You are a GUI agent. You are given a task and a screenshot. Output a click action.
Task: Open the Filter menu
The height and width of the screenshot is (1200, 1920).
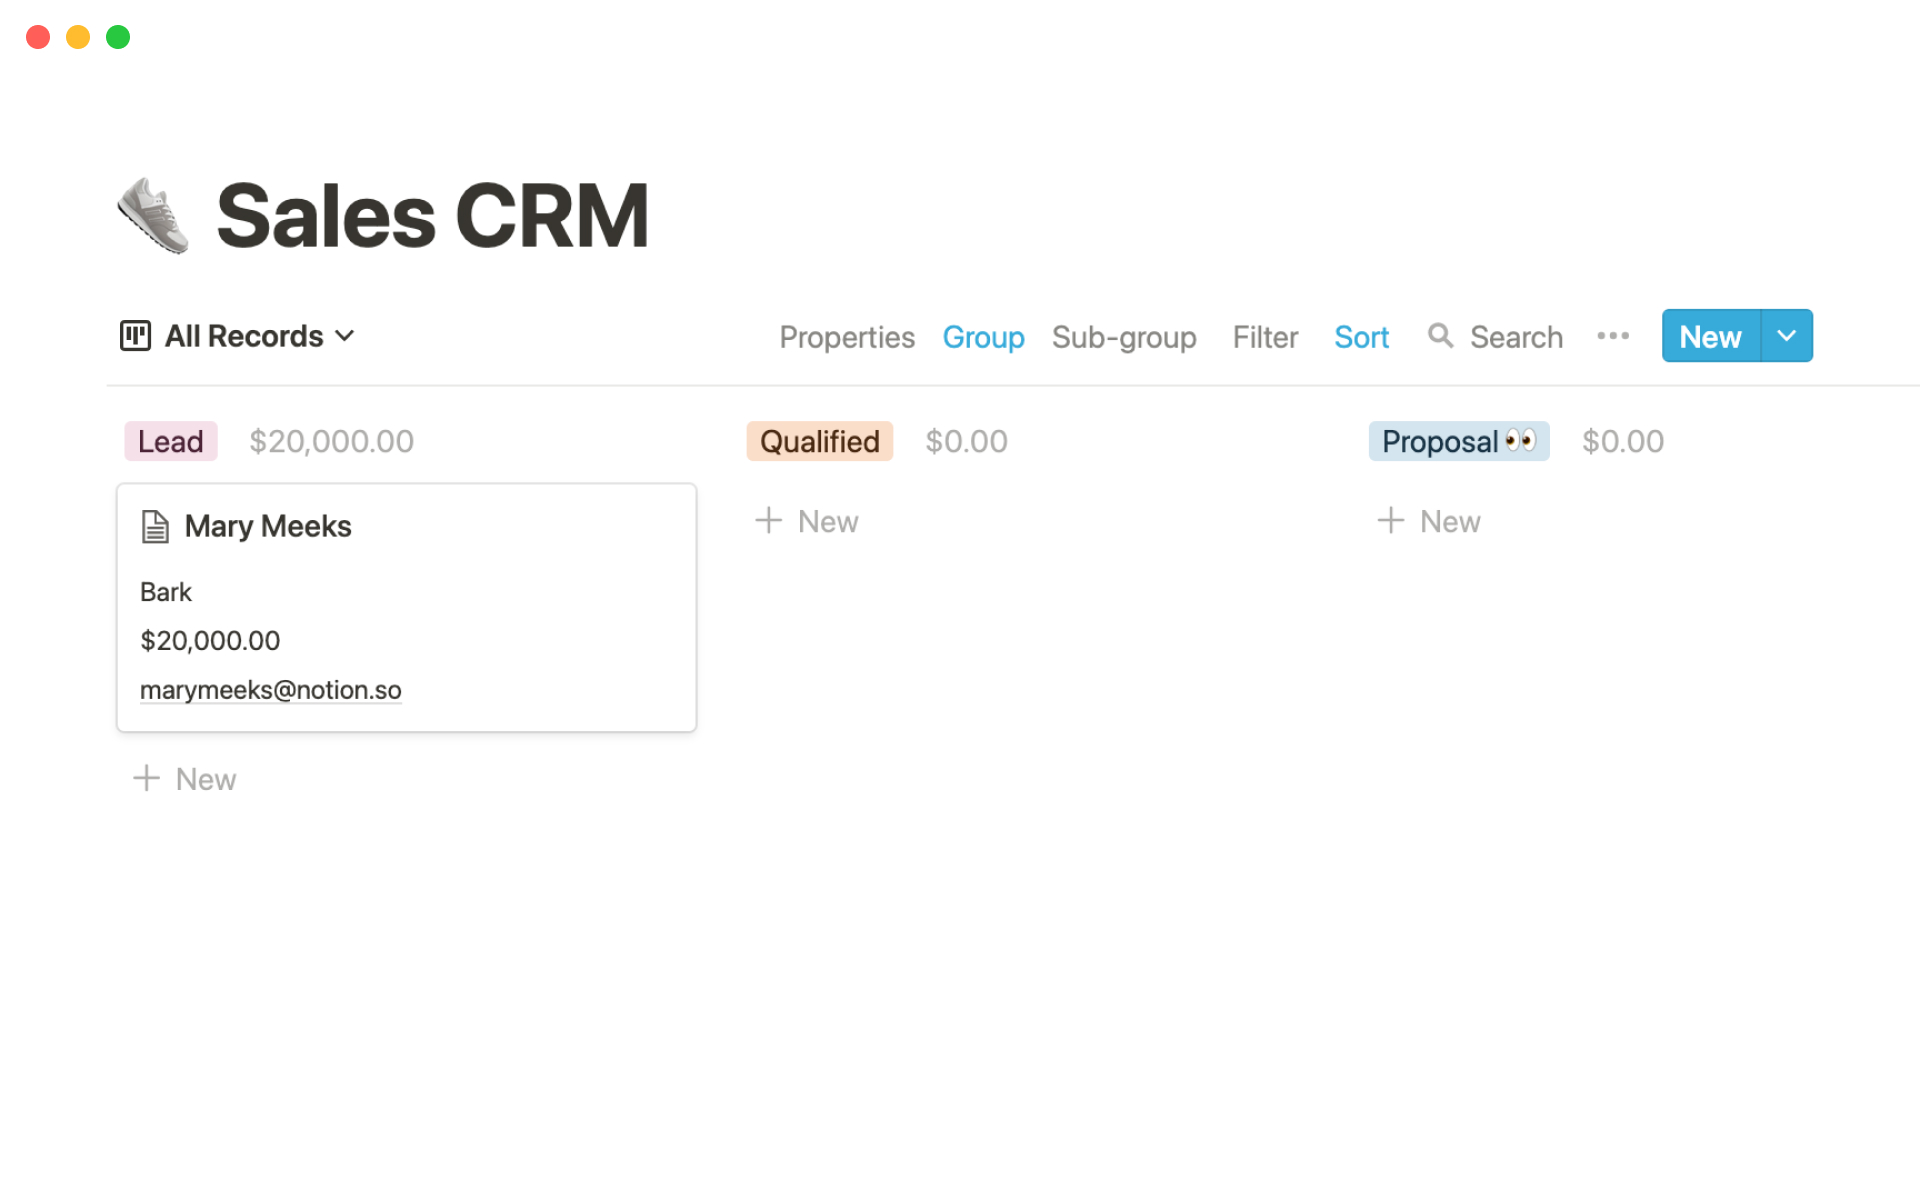point(1265,337)
